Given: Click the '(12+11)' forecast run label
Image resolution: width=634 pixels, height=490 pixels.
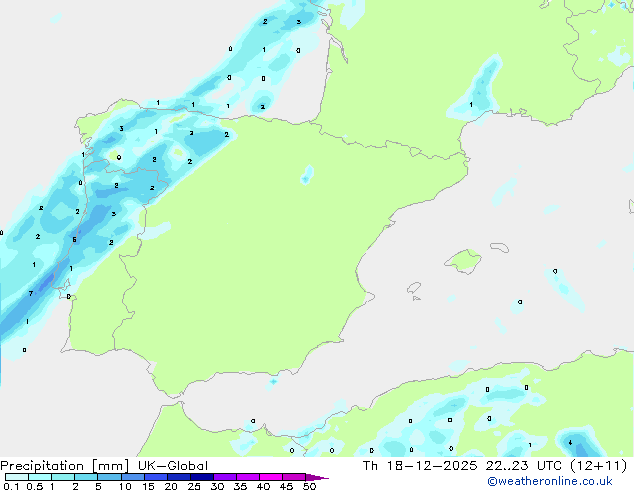Looking at the screenshot, I should pyautogui.click(x=598, y=466).
